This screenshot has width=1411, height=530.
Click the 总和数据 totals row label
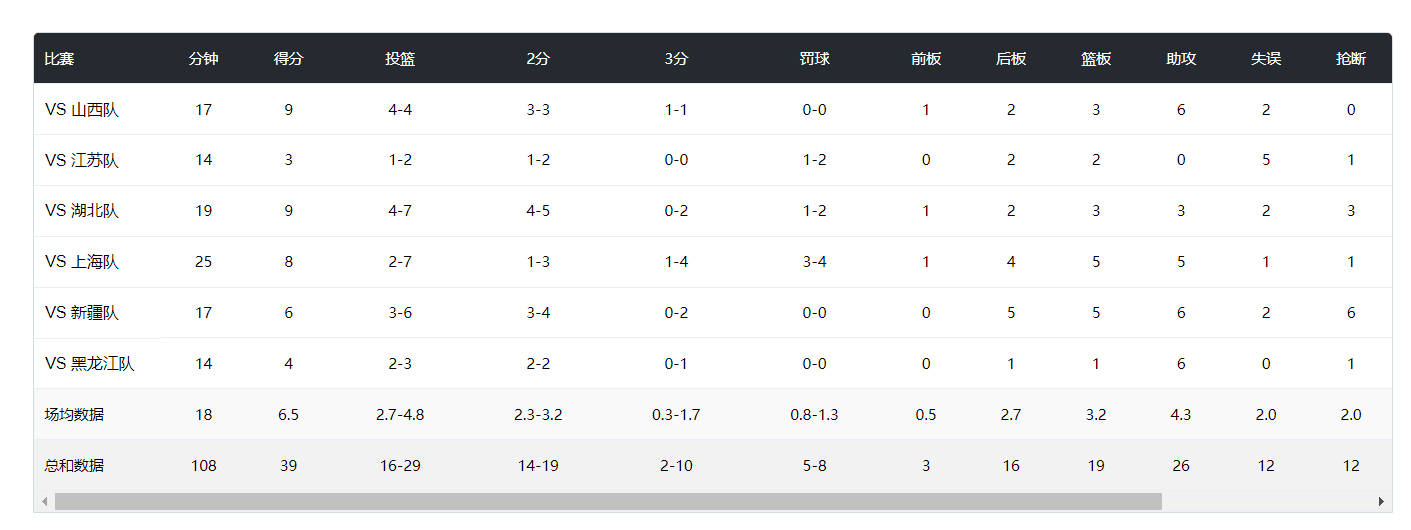74,465
